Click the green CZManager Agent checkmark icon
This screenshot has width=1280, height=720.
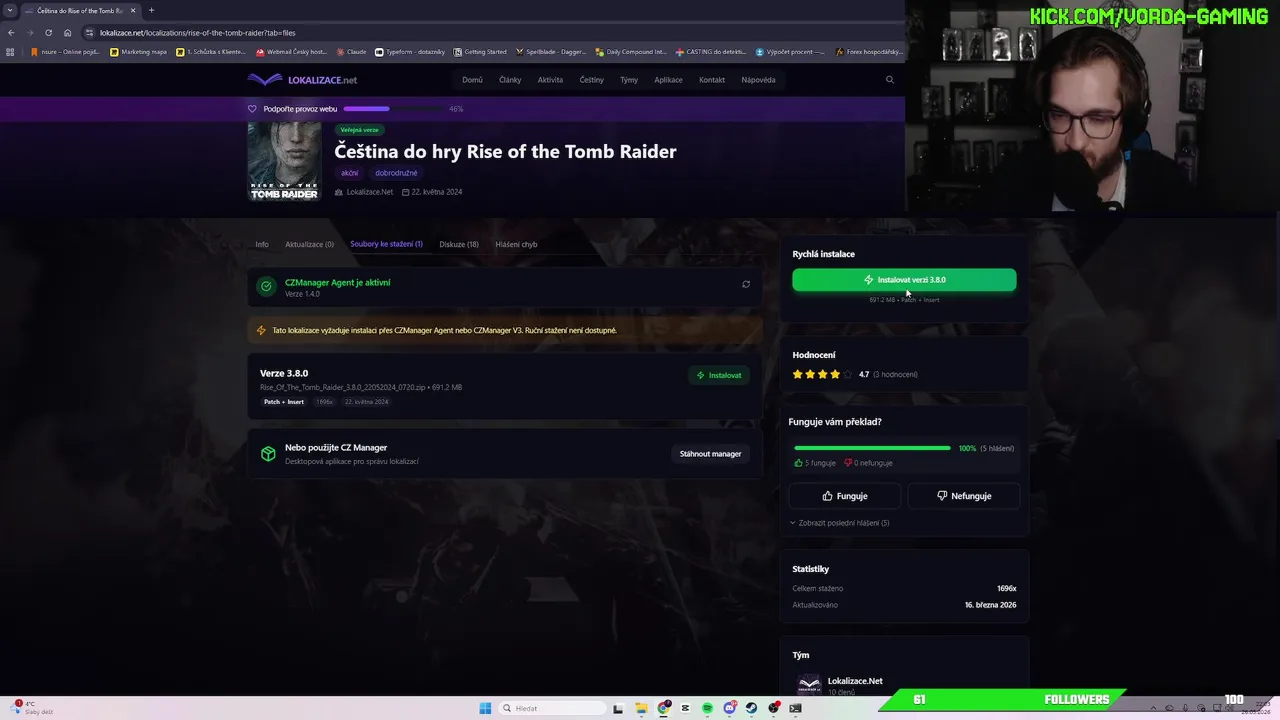coord(266,286)
